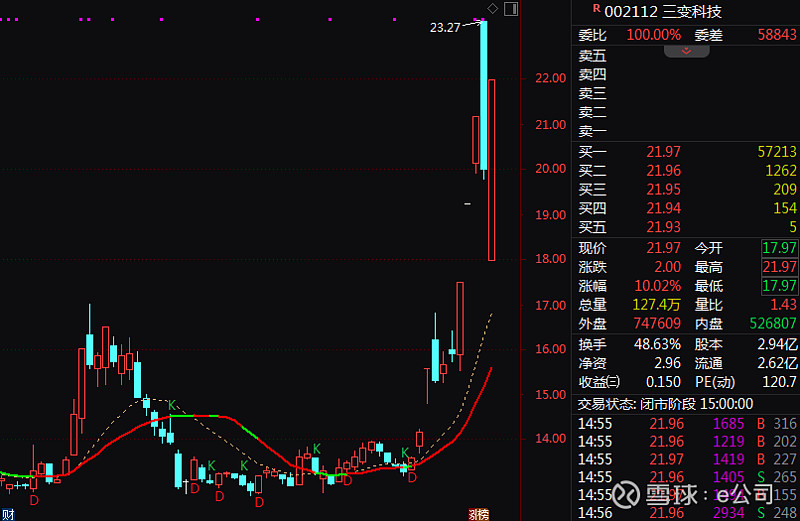Click the 委比 100.00% value

[654, 35]
